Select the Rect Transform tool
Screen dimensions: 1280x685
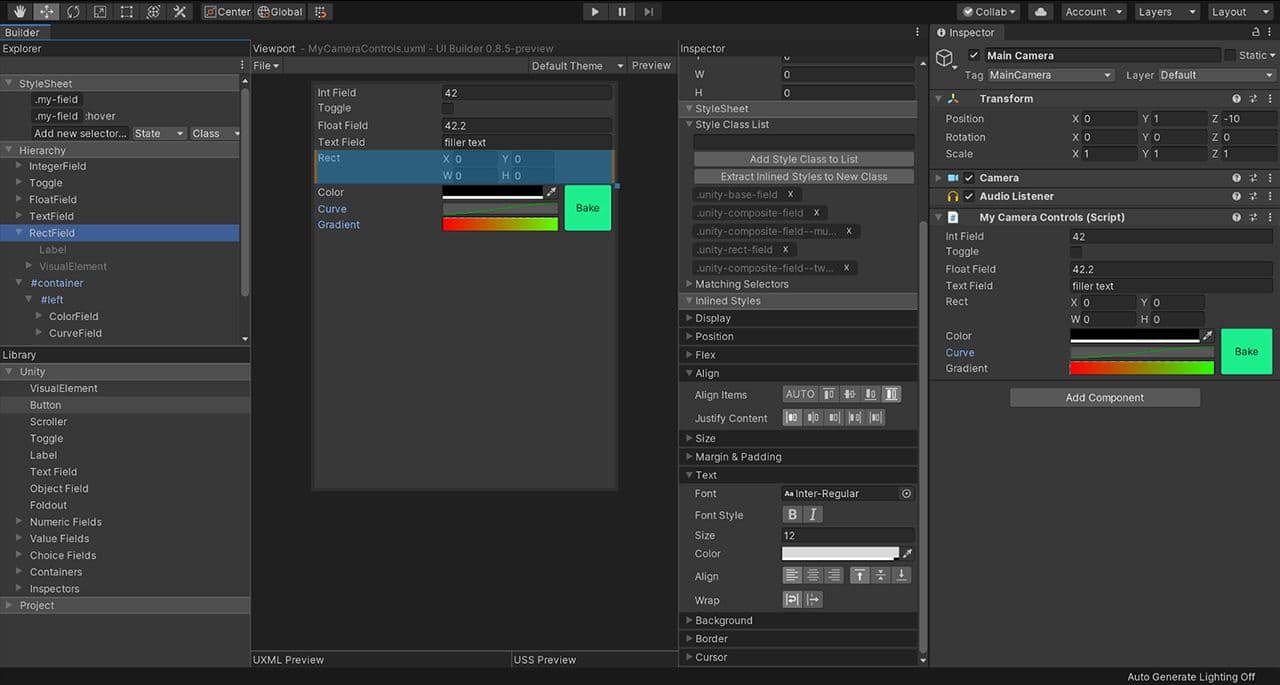click(127, 12)
